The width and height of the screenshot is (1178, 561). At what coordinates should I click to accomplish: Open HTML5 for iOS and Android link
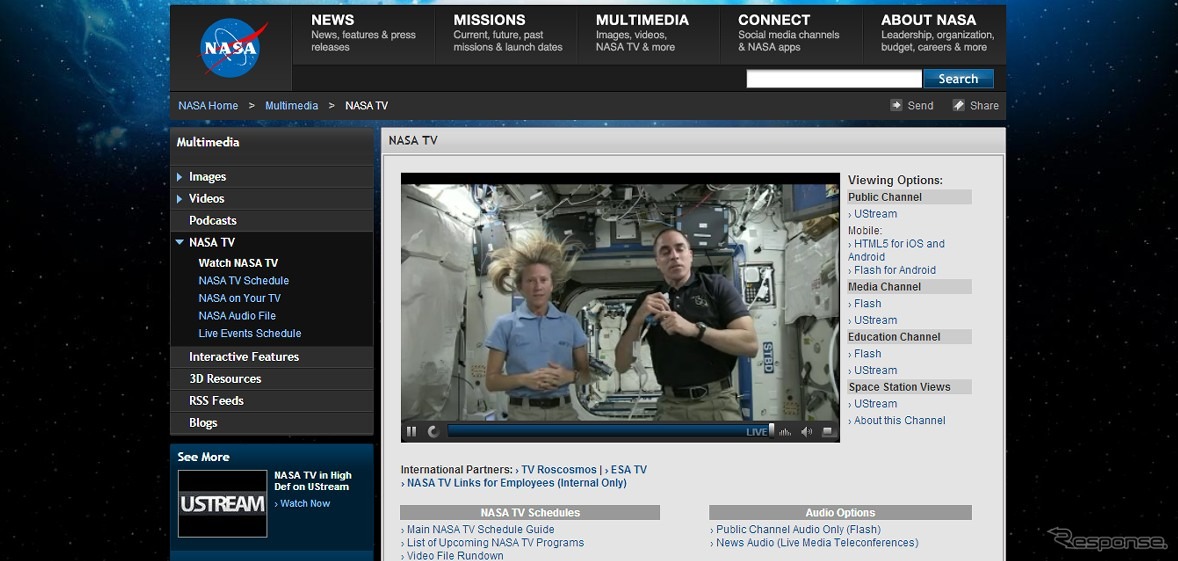pyautogui.click(x=896, y=250)
